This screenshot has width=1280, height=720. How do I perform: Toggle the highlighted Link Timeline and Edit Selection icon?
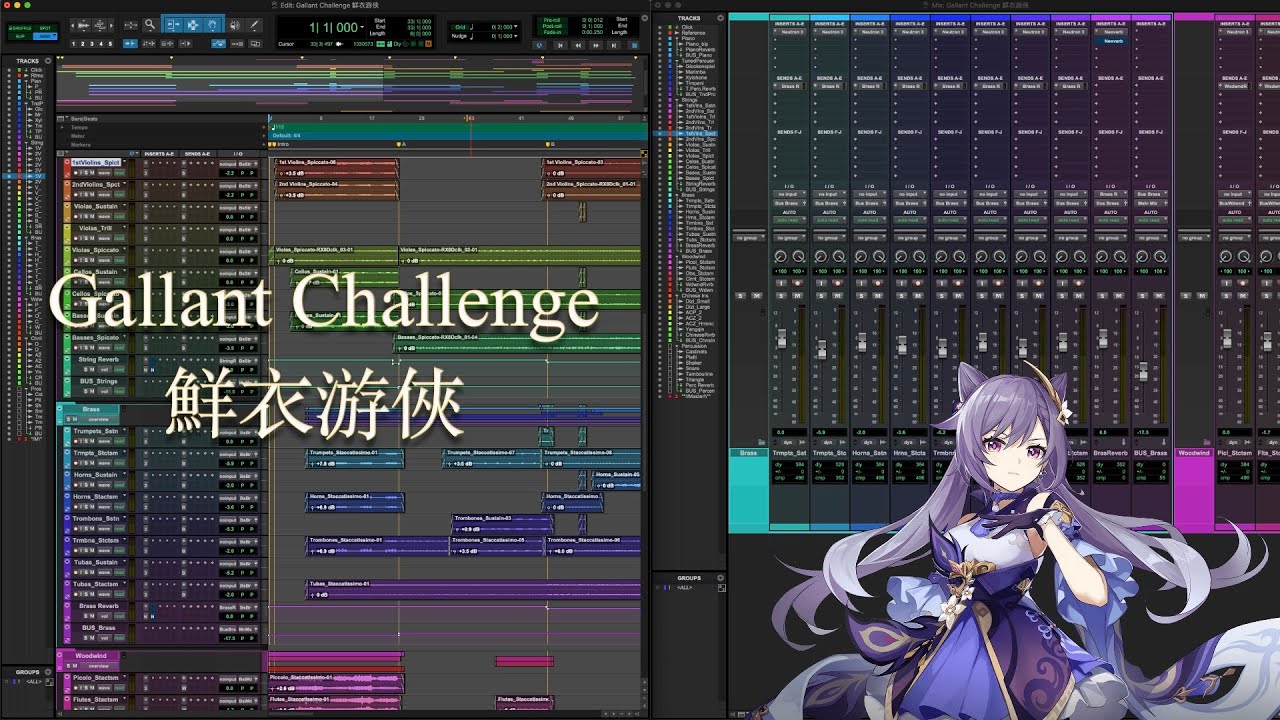tap(219, 44)
